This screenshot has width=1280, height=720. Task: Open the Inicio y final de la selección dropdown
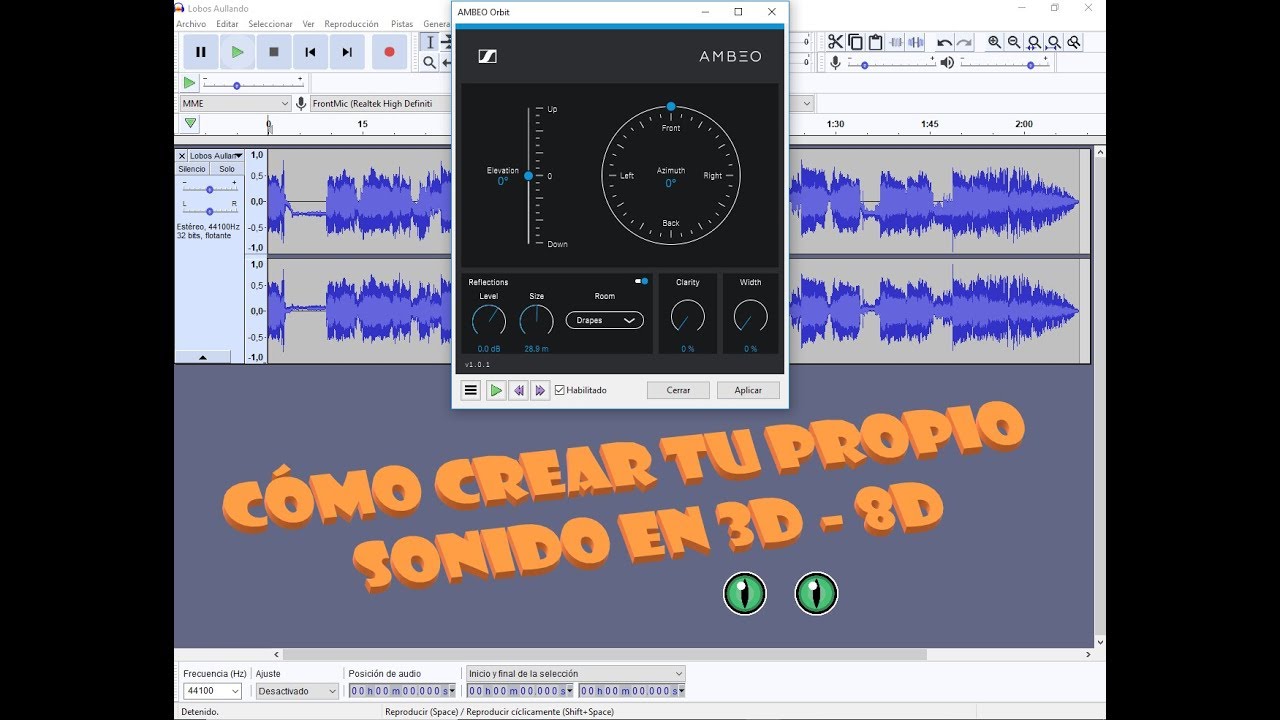(x=576, y=673)
